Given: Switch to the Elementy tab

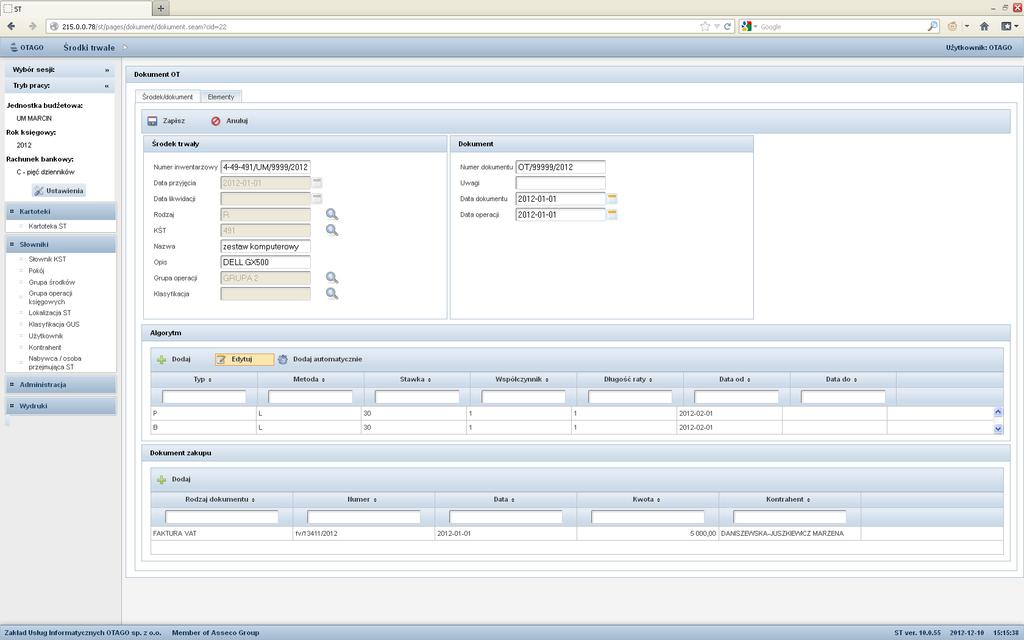Looking at the screenshot, I should [221, 97].
